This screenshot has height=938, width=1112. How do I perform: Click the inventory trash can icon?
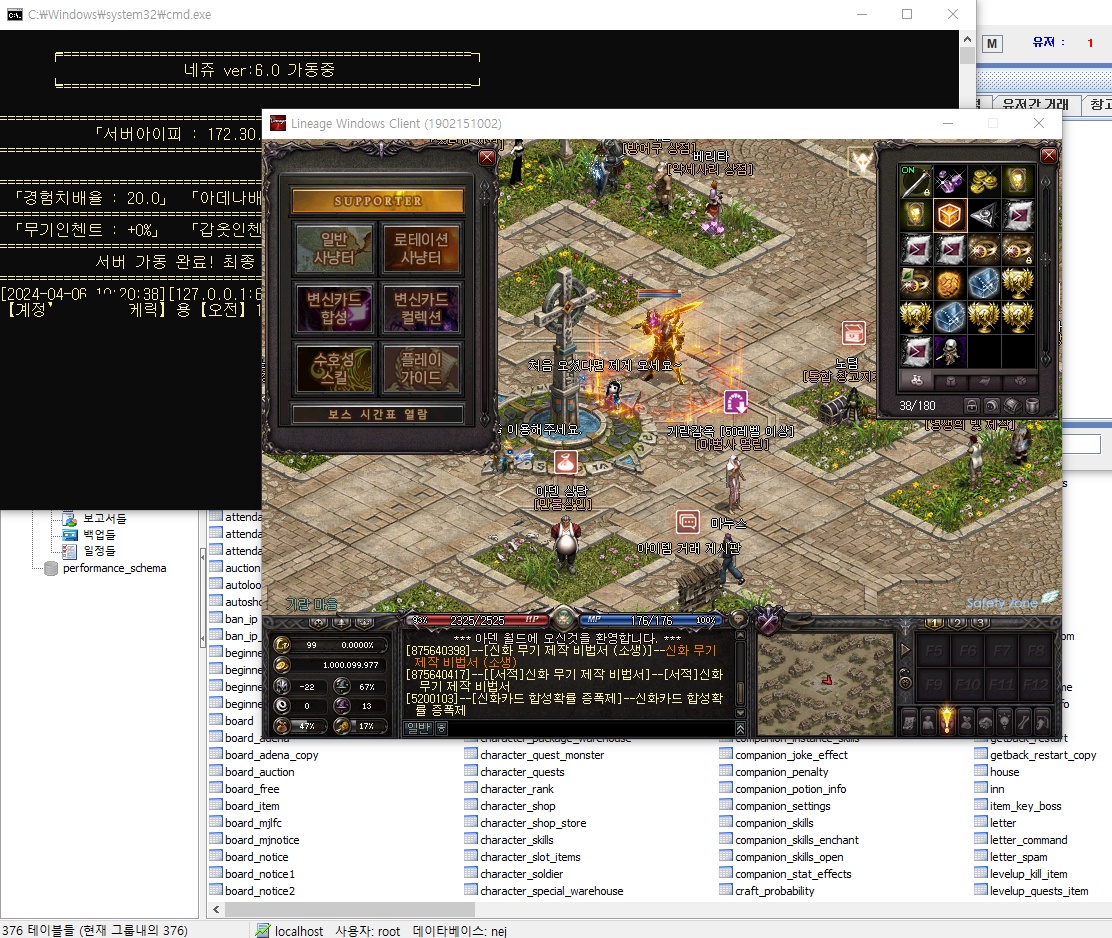tap(1033, 406)
